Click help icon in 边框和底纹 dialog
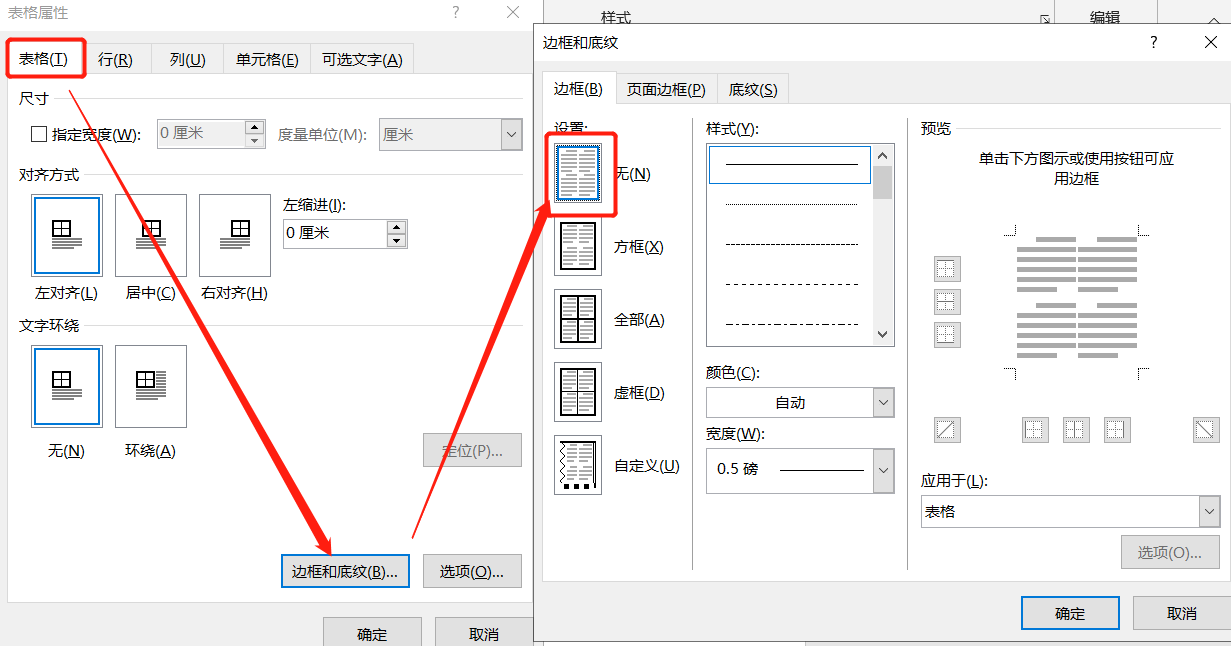The height and width of the screenshot is (646, 1231). click(1153, 42)
